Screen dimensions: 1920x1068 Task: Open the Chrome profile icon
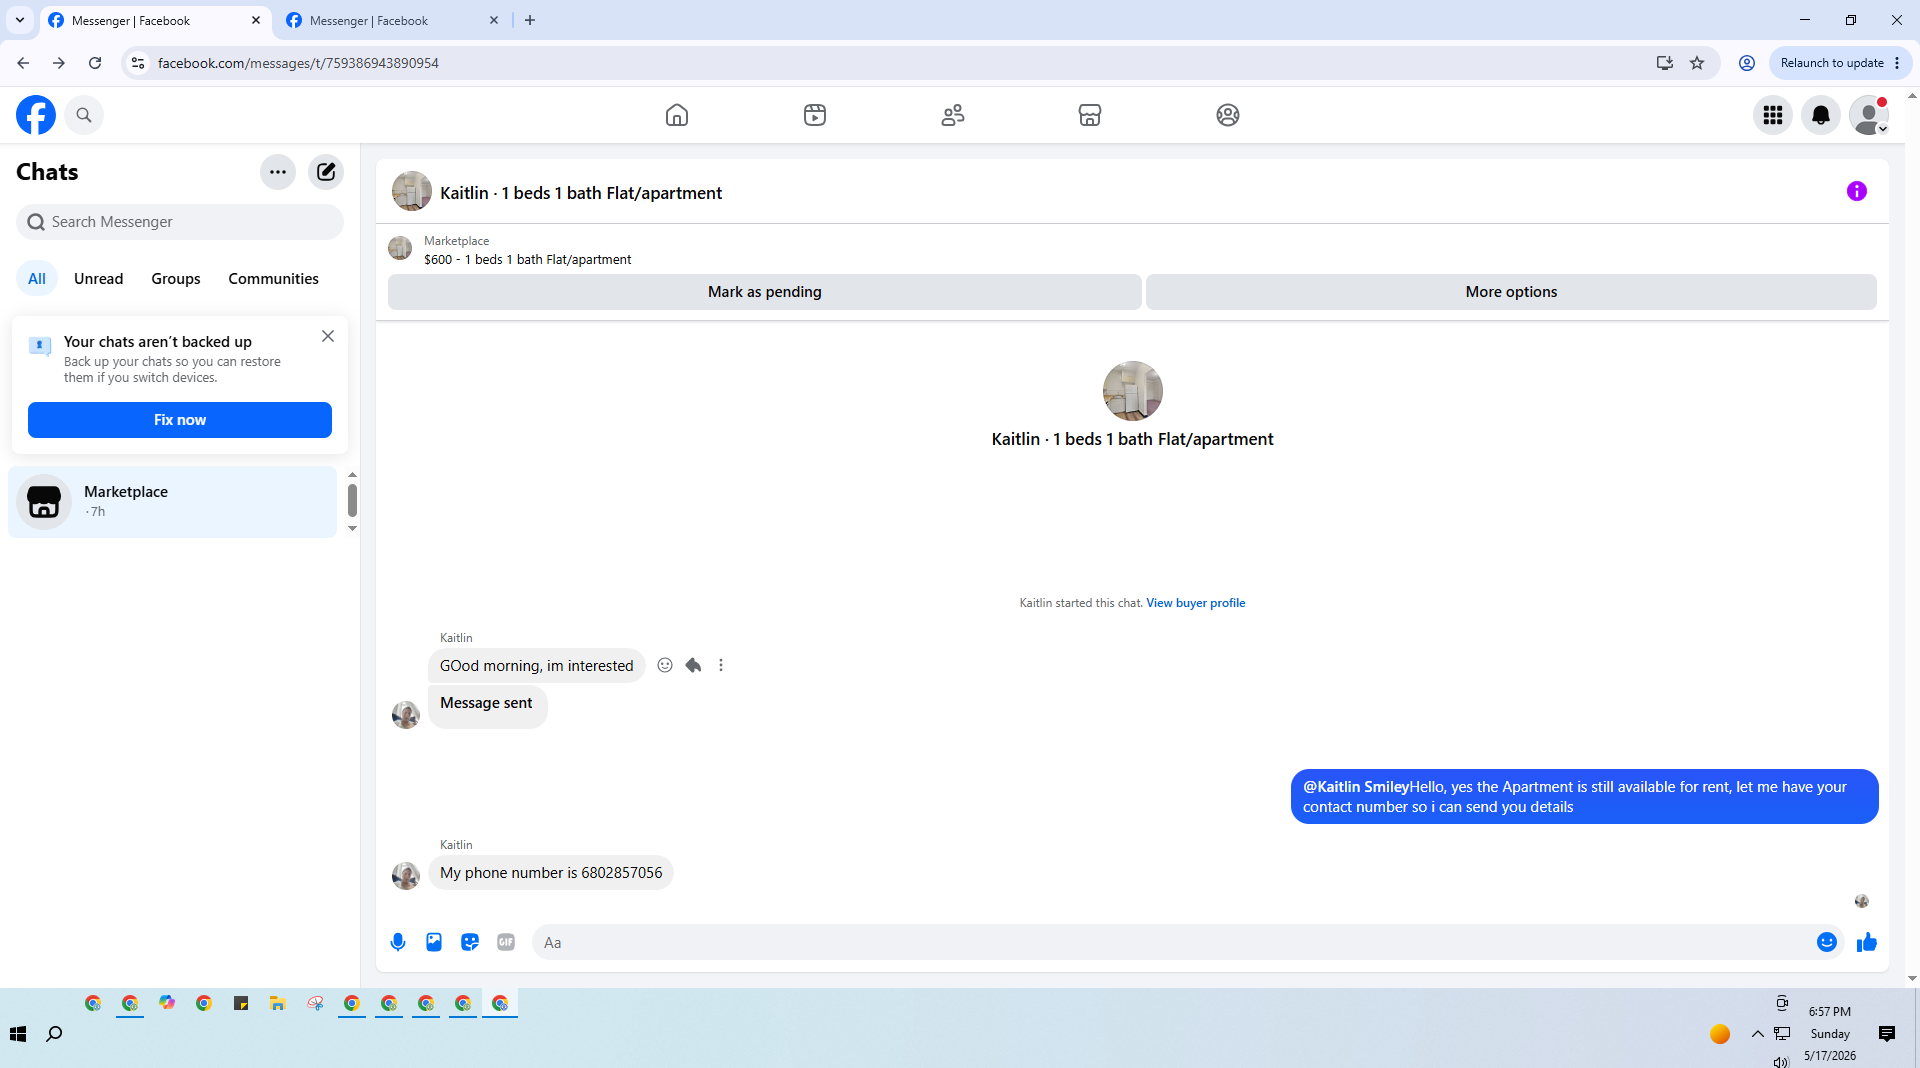(1747, 63)
